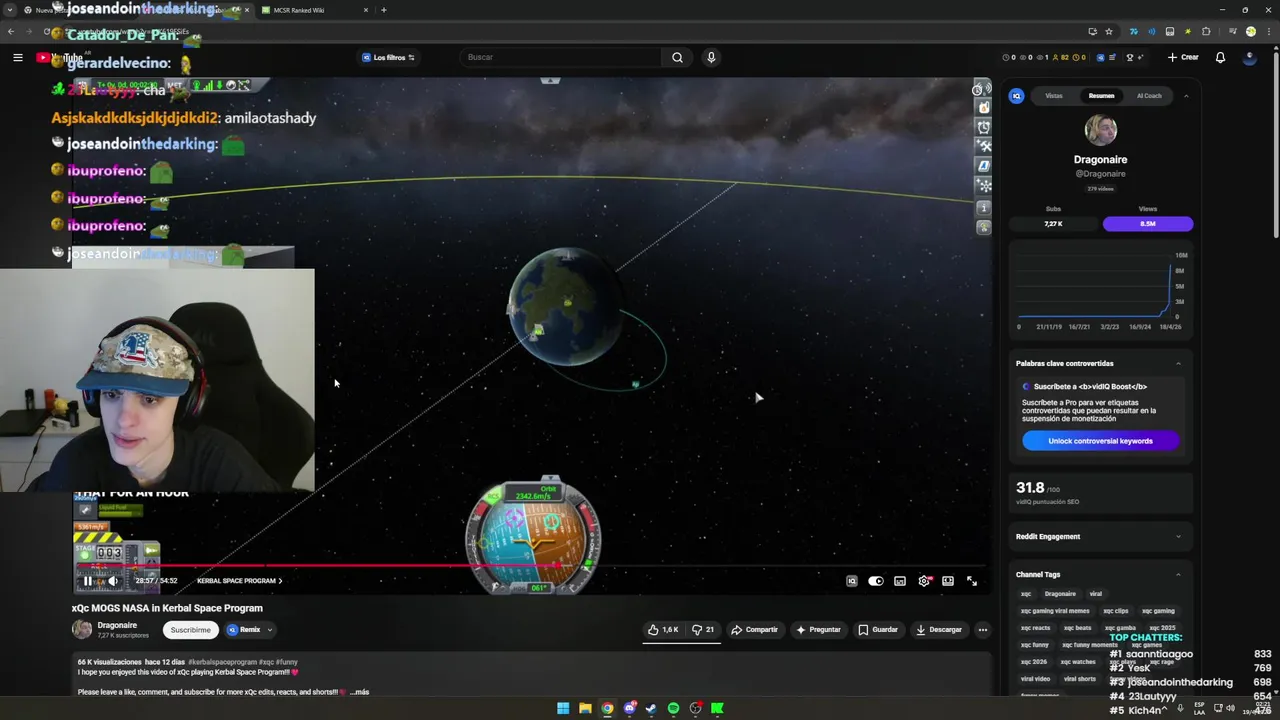The image size is (1280, 720).
Task: Focus the Buscar search field
Action: [560, 57]
